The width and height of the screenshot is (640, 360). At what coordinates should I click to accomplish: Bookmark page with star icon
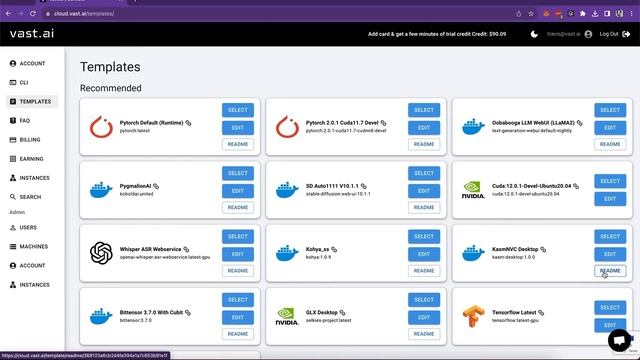(x=531, y=13)
